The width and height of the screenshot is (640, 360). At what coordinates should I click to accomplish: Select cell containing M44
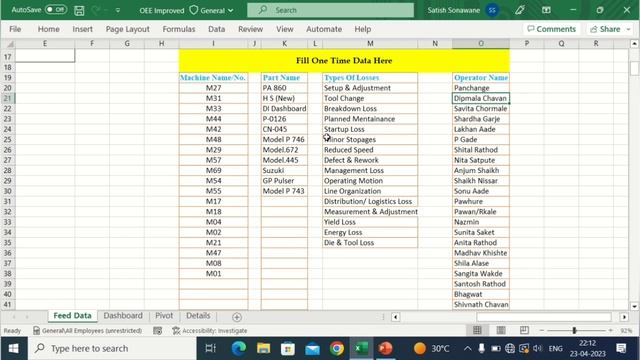pos(213,119)
